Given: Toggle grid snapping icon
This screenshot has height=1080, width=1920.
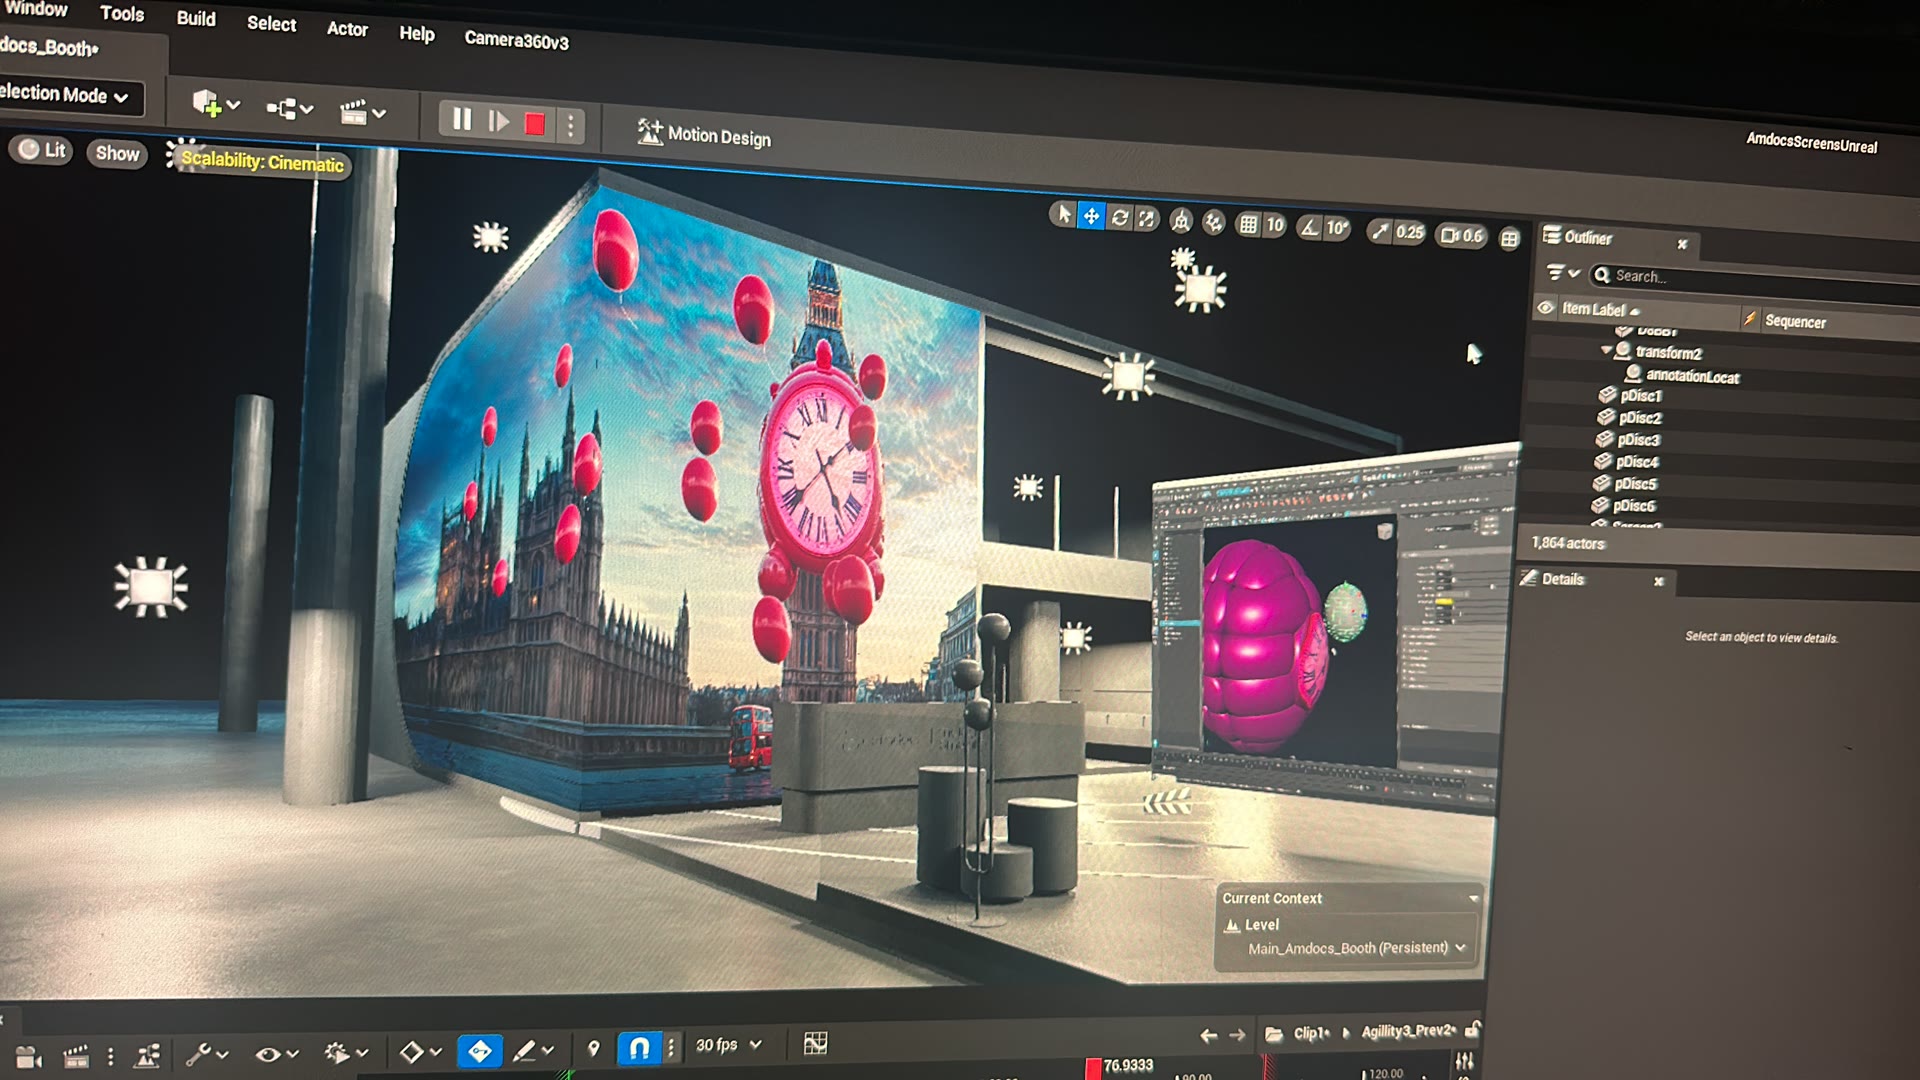Looking at the screenshot, I should coord(1248,225).
